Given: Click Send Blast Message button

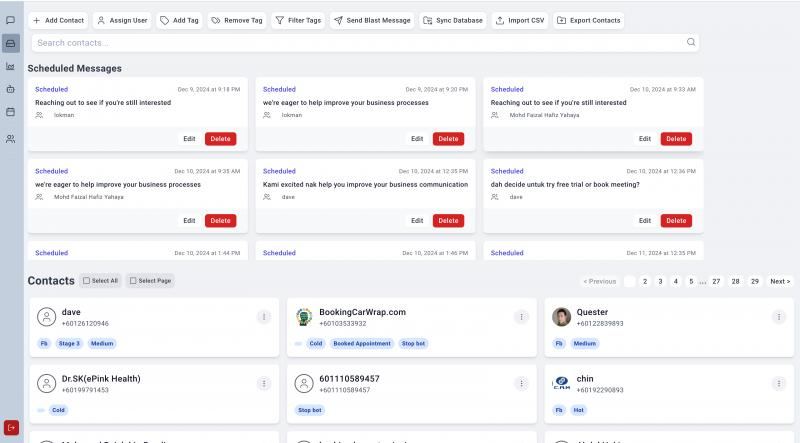Looking at the screenshot, I should (372, 20).
